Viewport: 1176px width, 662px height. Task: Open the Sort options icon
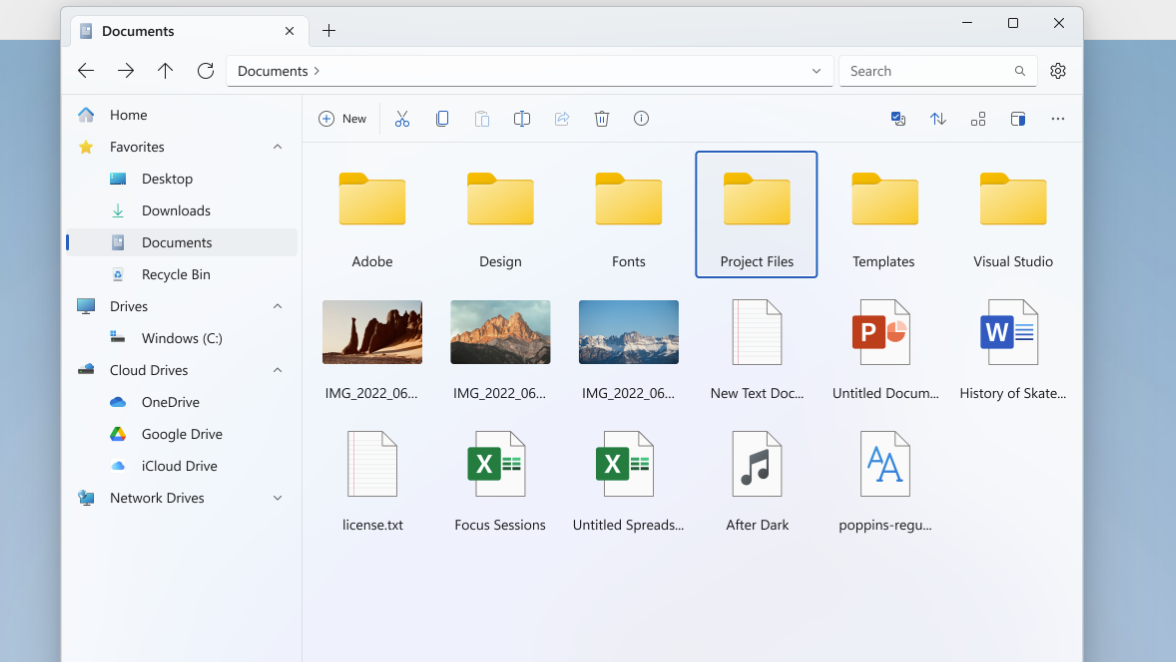pos(938,118)
